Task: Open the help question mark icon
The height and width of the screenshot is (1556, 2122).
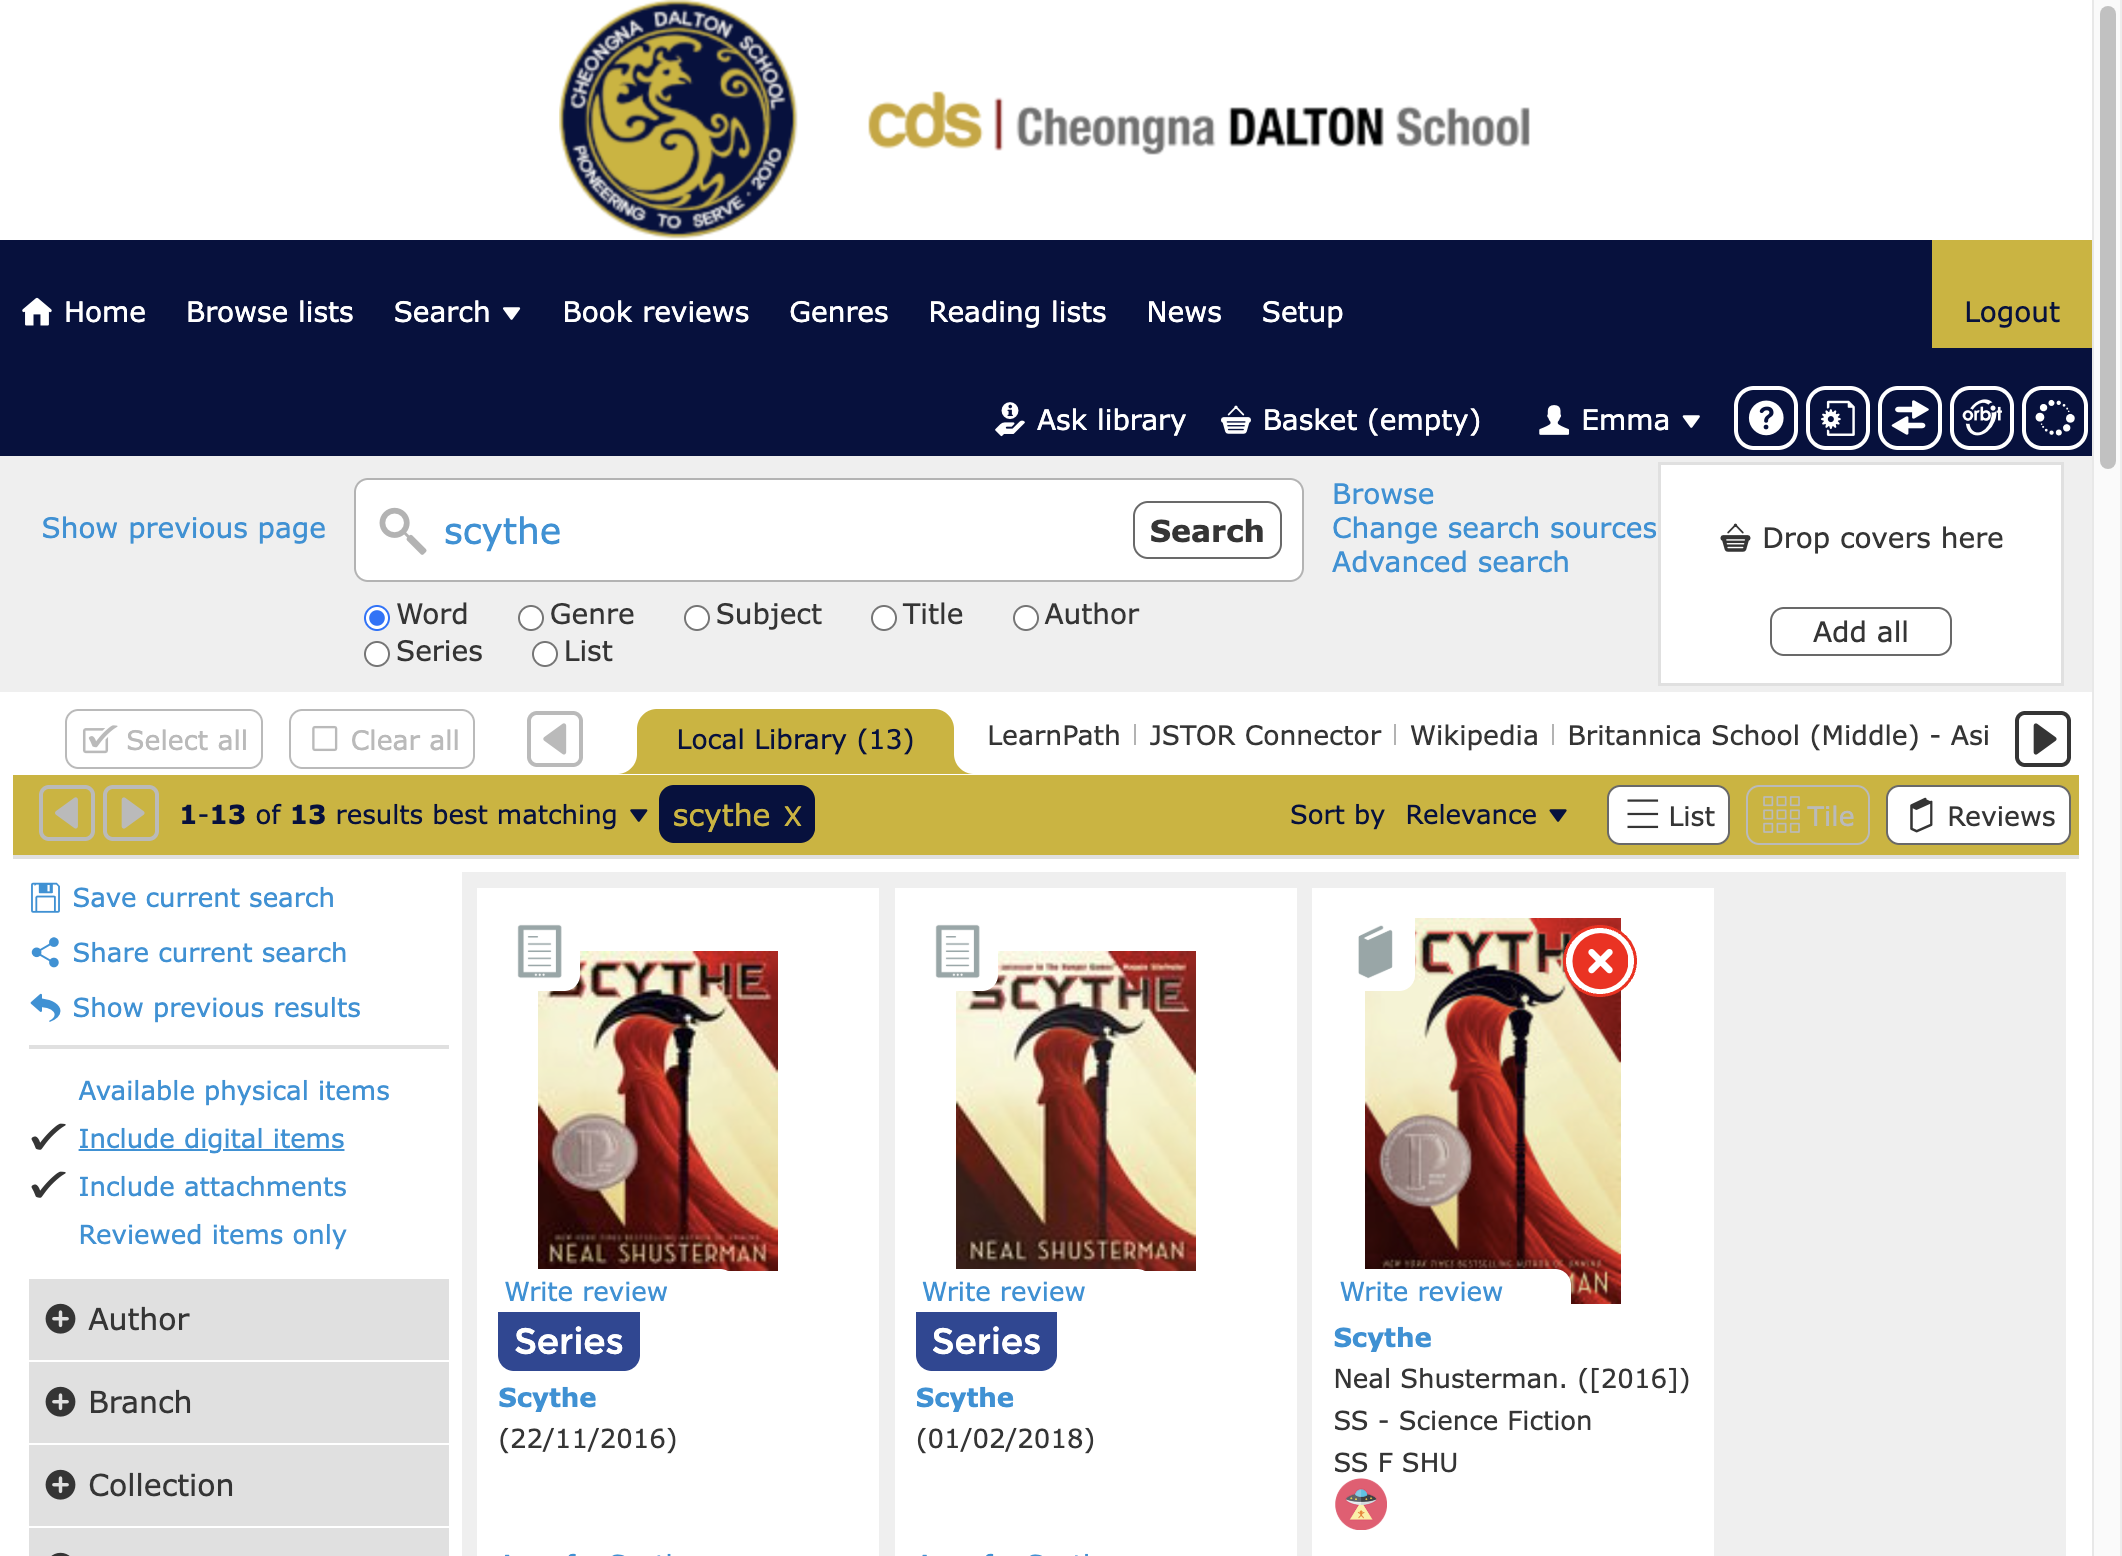Action: coord(1766,418)
